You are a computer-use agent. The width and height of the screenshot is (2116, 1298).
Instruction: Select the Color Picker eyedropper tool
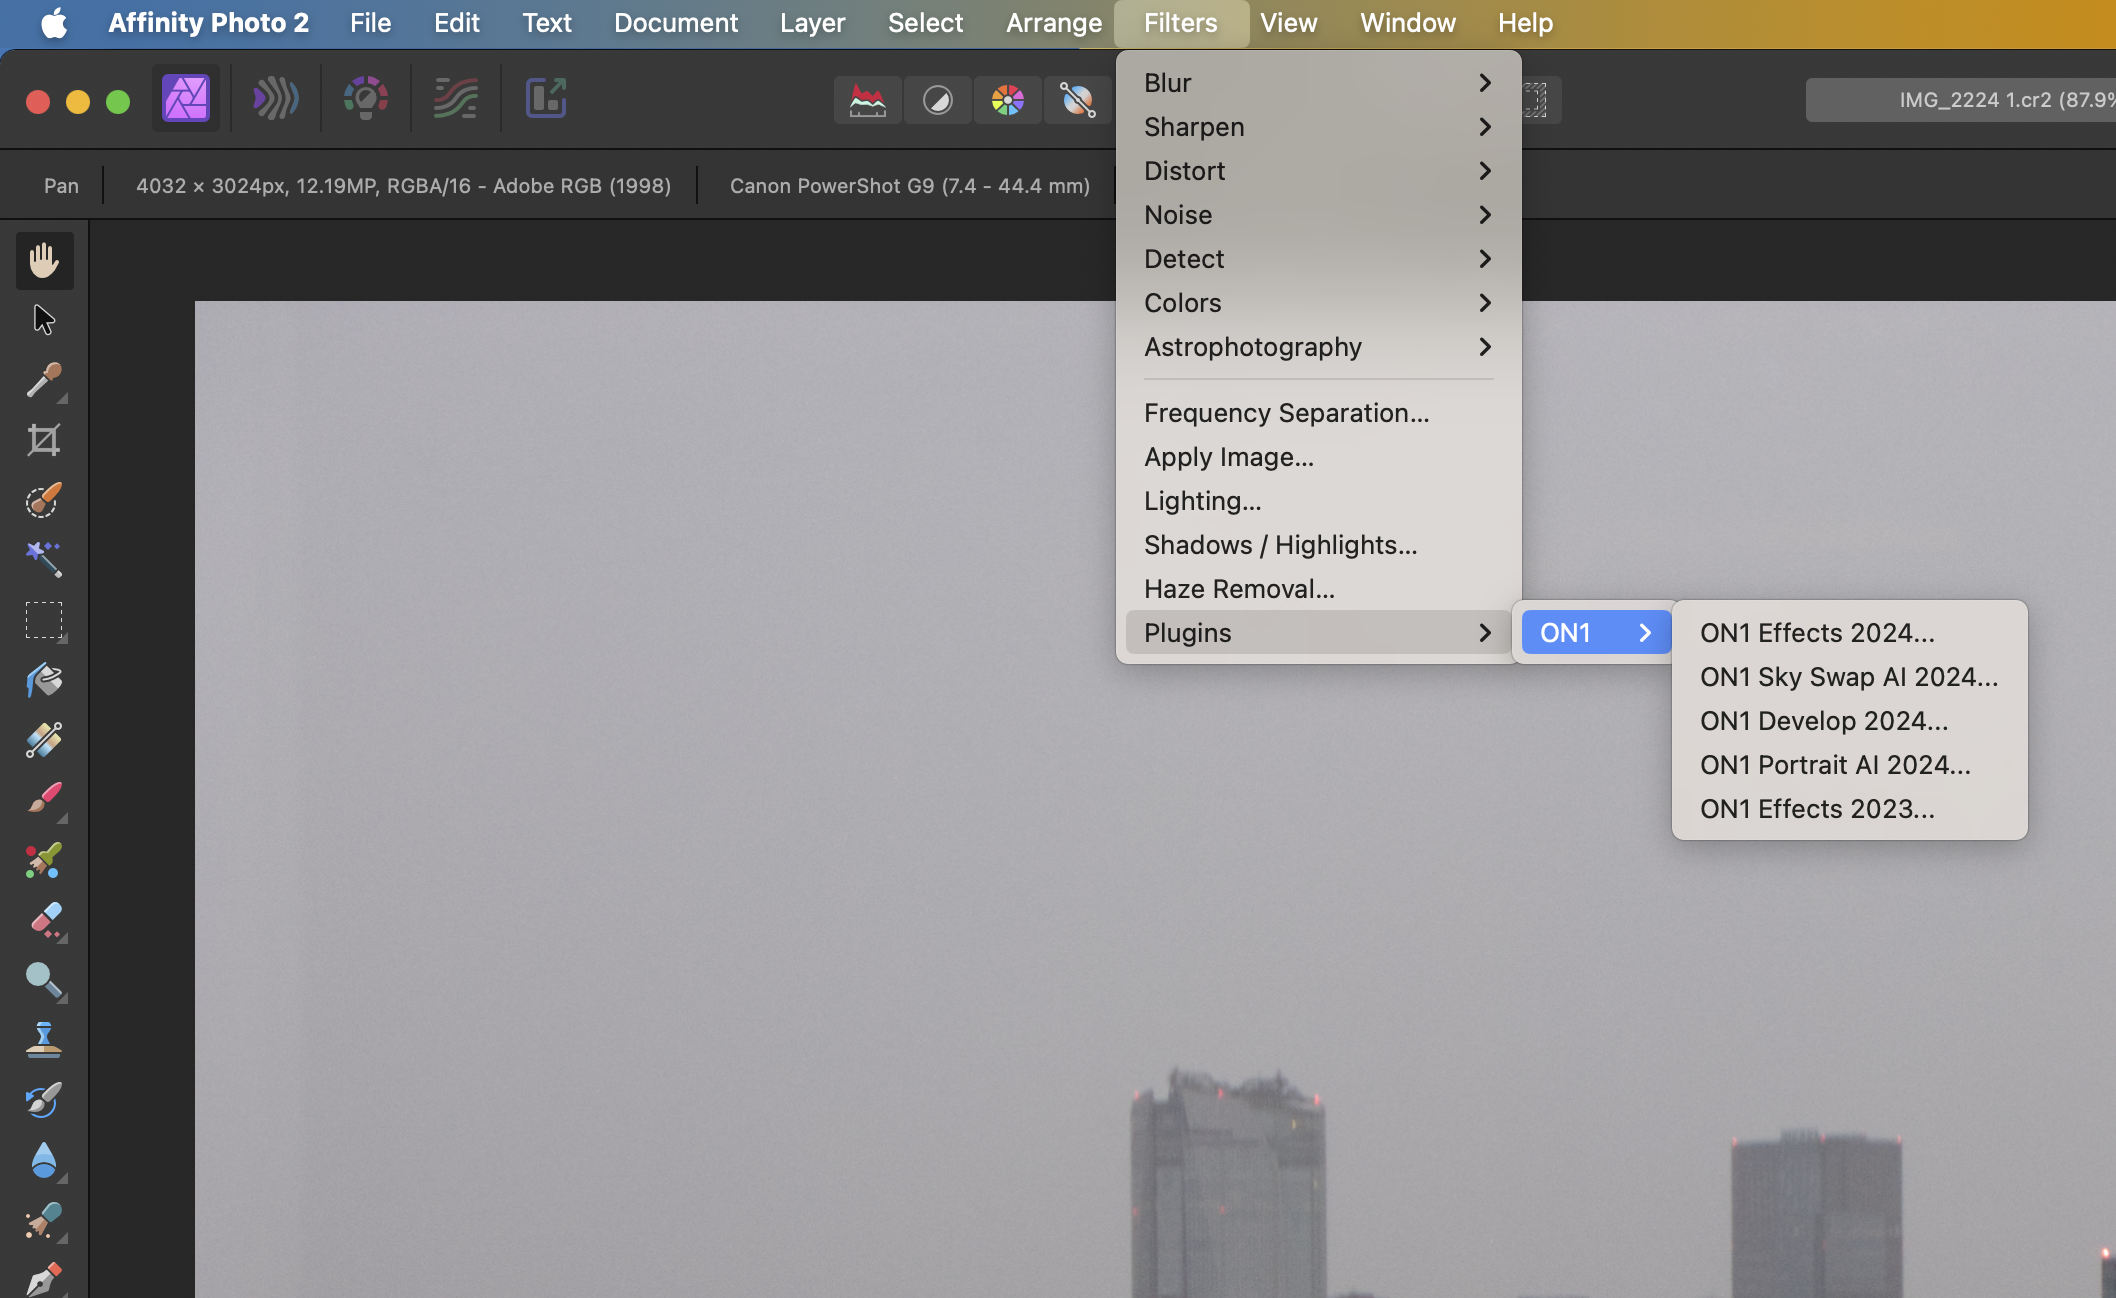tap(44, 380)
